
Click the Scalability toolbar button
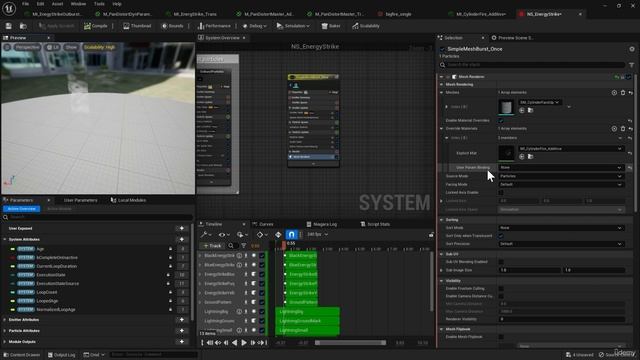pos(366,26)
